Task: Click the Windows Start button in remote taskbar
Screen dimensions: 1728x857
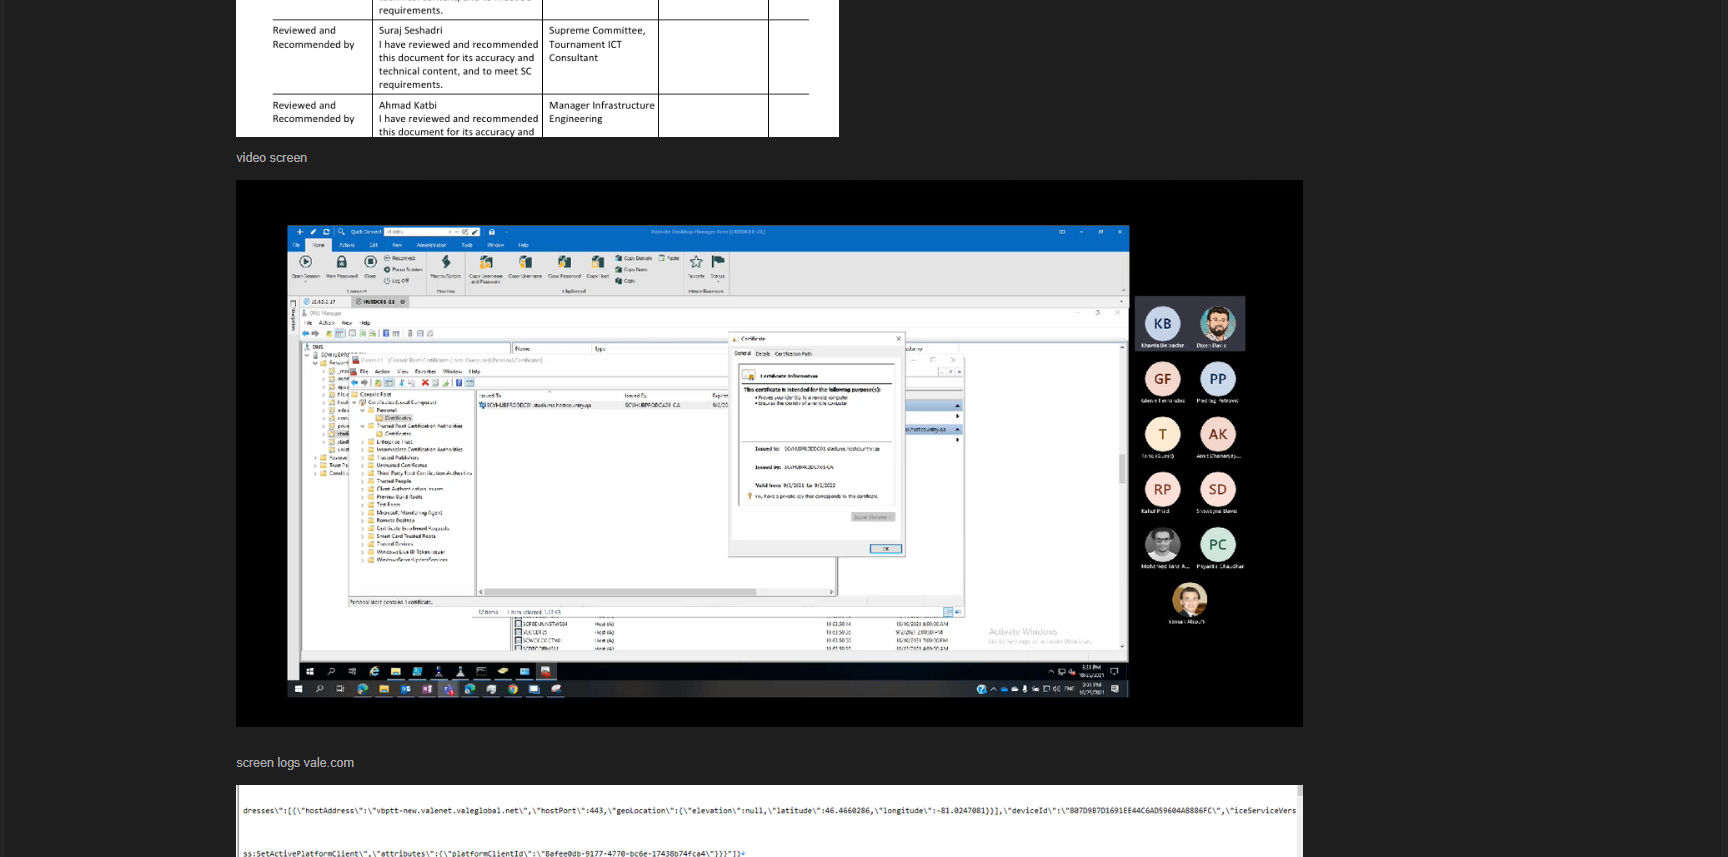Action: (x=310, y=672)
